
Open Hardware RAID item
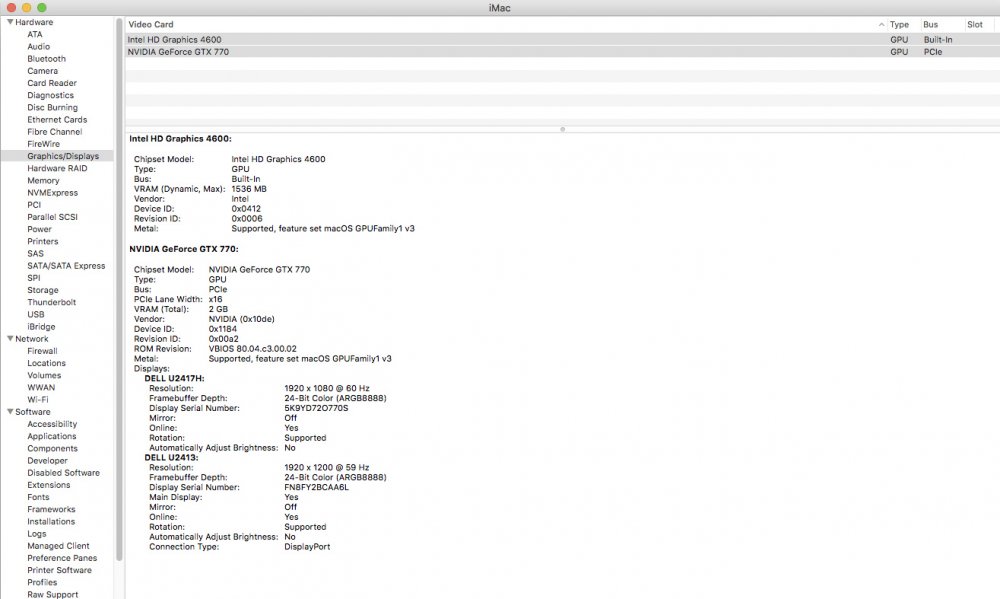[x=57, y=168]
